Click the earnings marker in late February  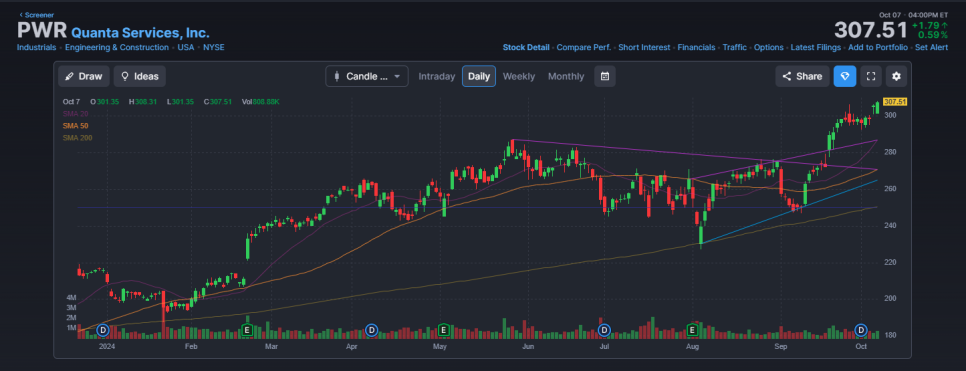(247, 330)
